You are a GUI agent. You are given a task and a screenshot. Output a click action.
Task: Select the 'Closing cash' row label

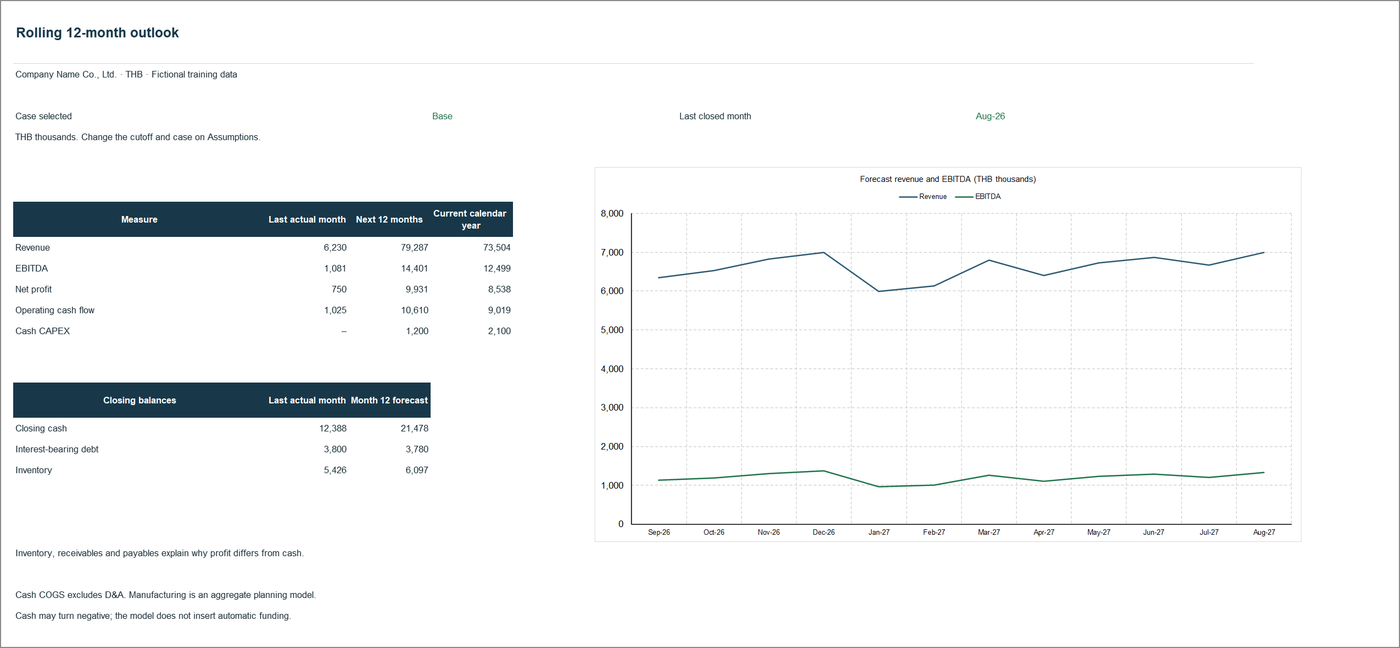pyautogui.click(x=41, y=428)
